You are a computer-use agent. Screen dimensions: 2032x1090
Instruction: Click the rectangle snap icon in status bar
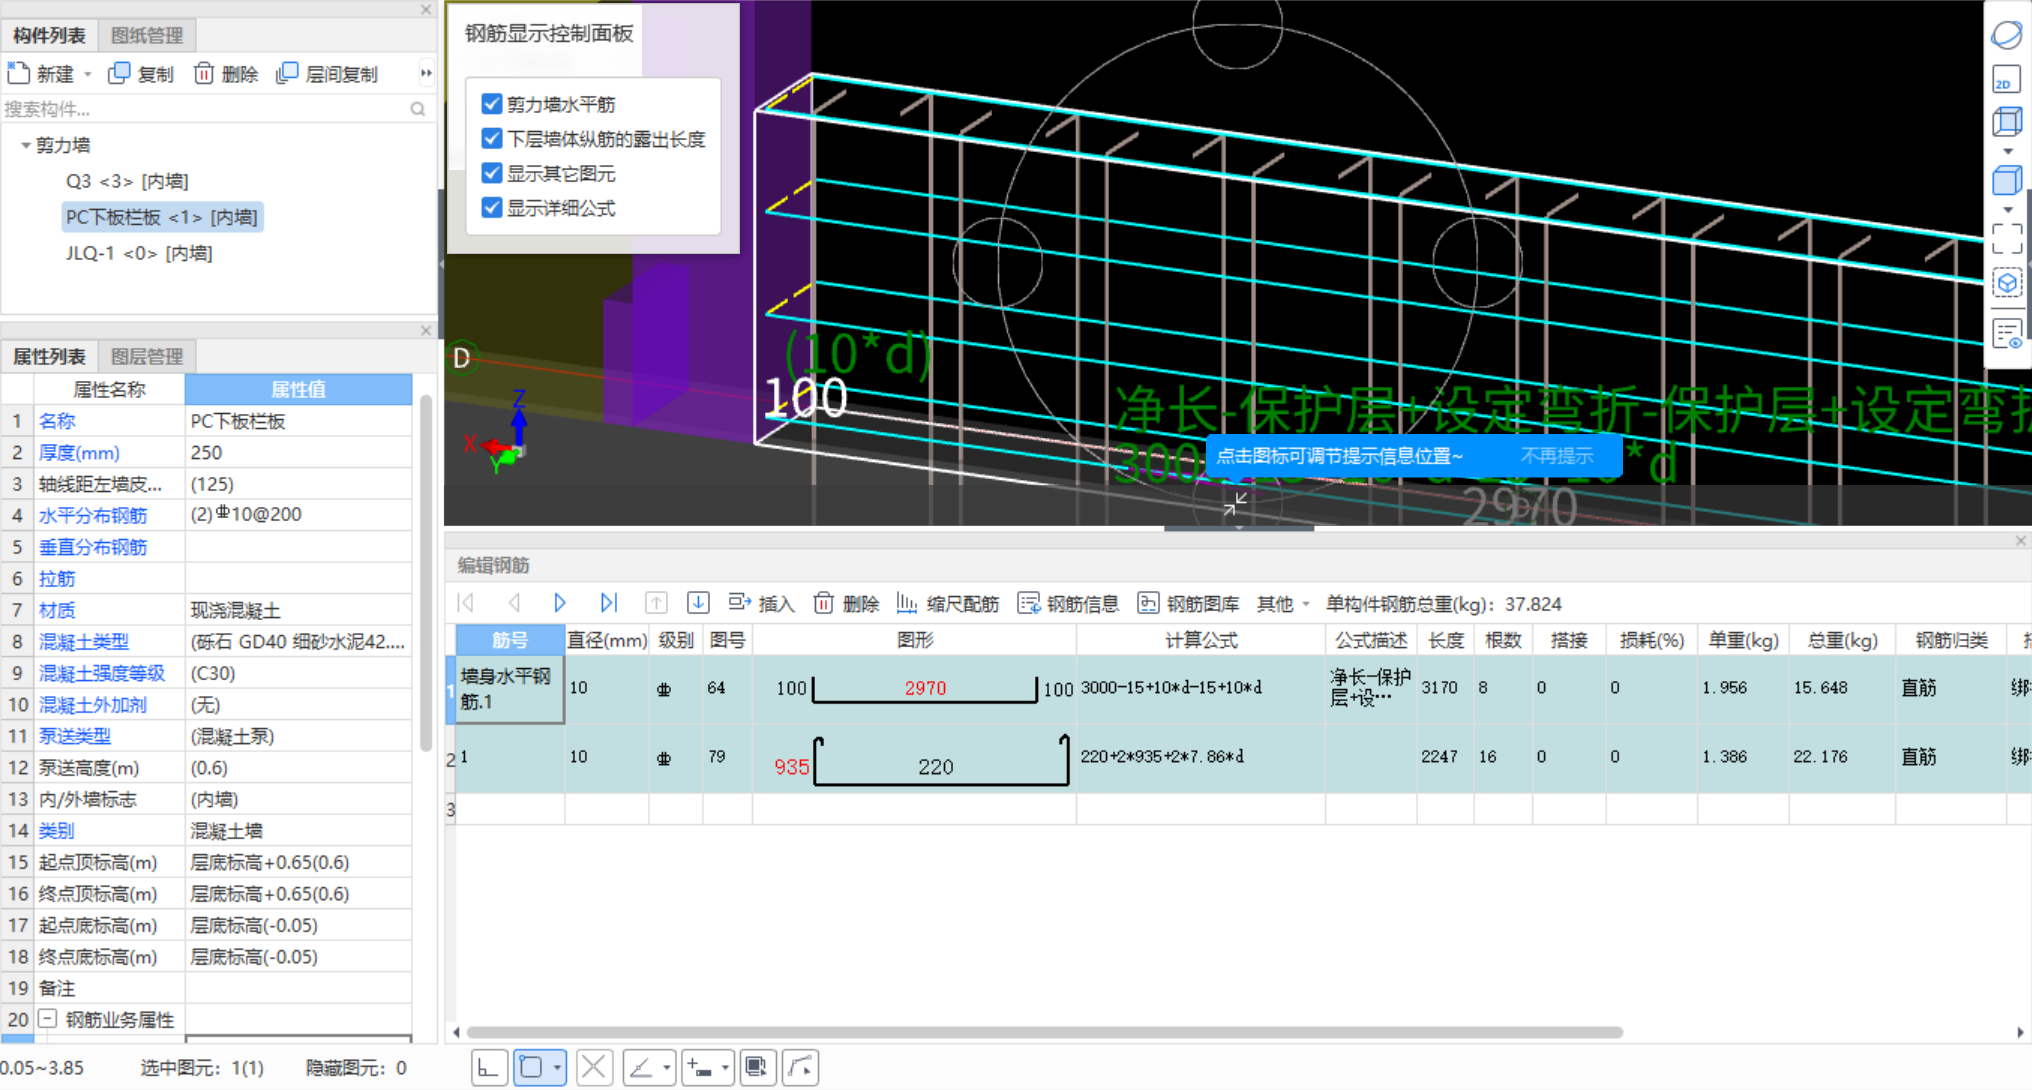point(531,1068)
